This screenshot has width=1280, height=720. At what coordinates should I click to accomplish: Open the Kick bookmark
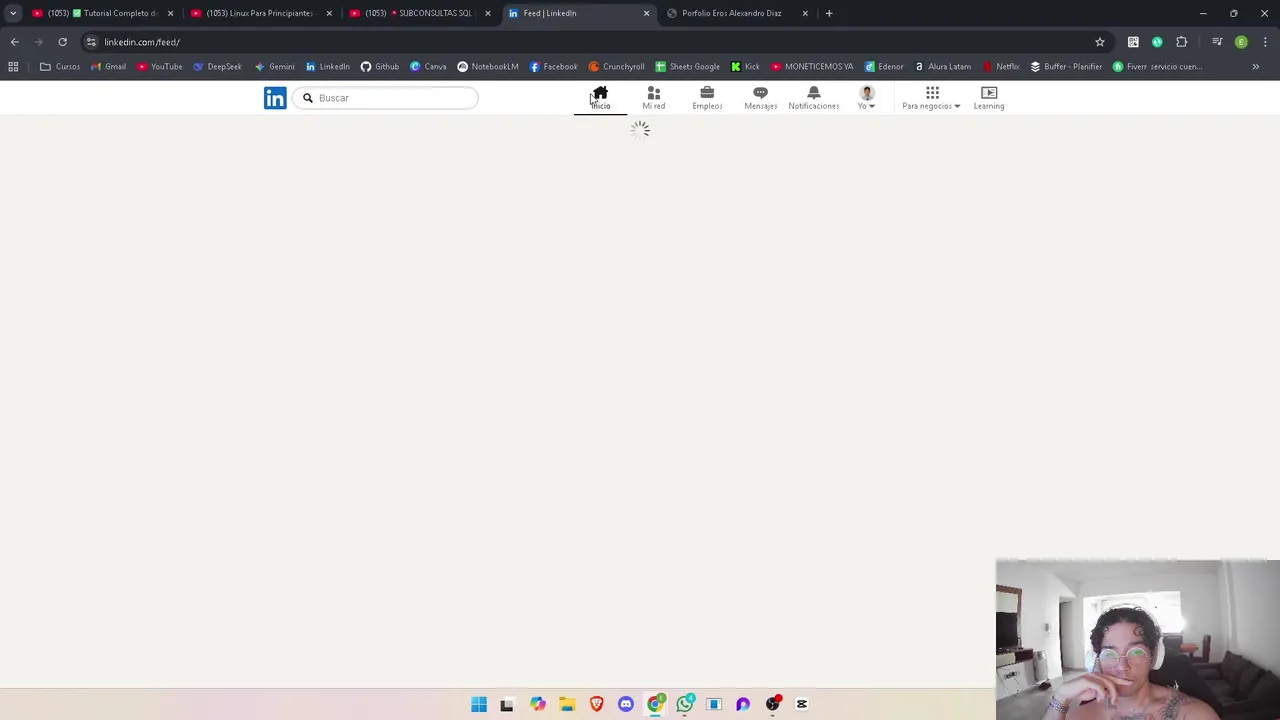point(745,67)
